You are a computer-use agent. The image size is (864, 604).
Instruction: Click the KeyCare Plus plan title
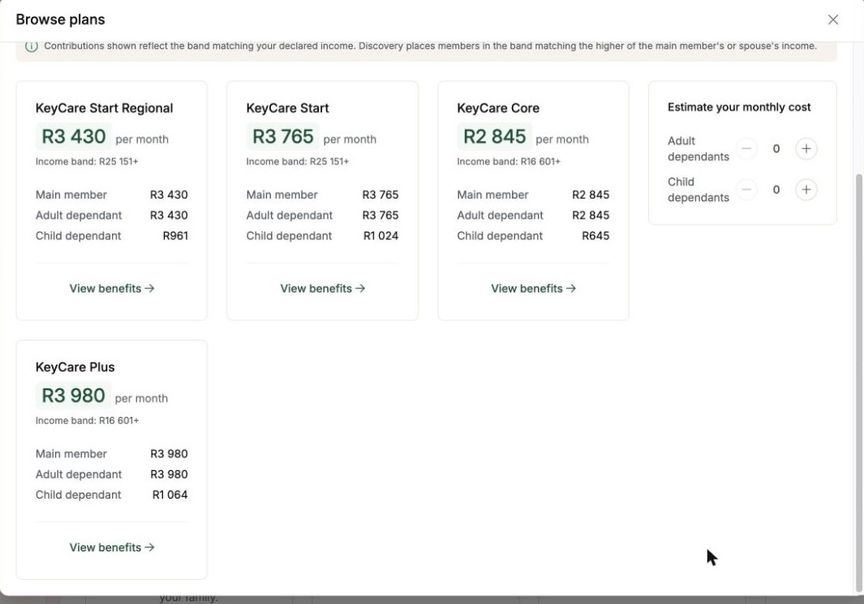click(x=75, y=367)
